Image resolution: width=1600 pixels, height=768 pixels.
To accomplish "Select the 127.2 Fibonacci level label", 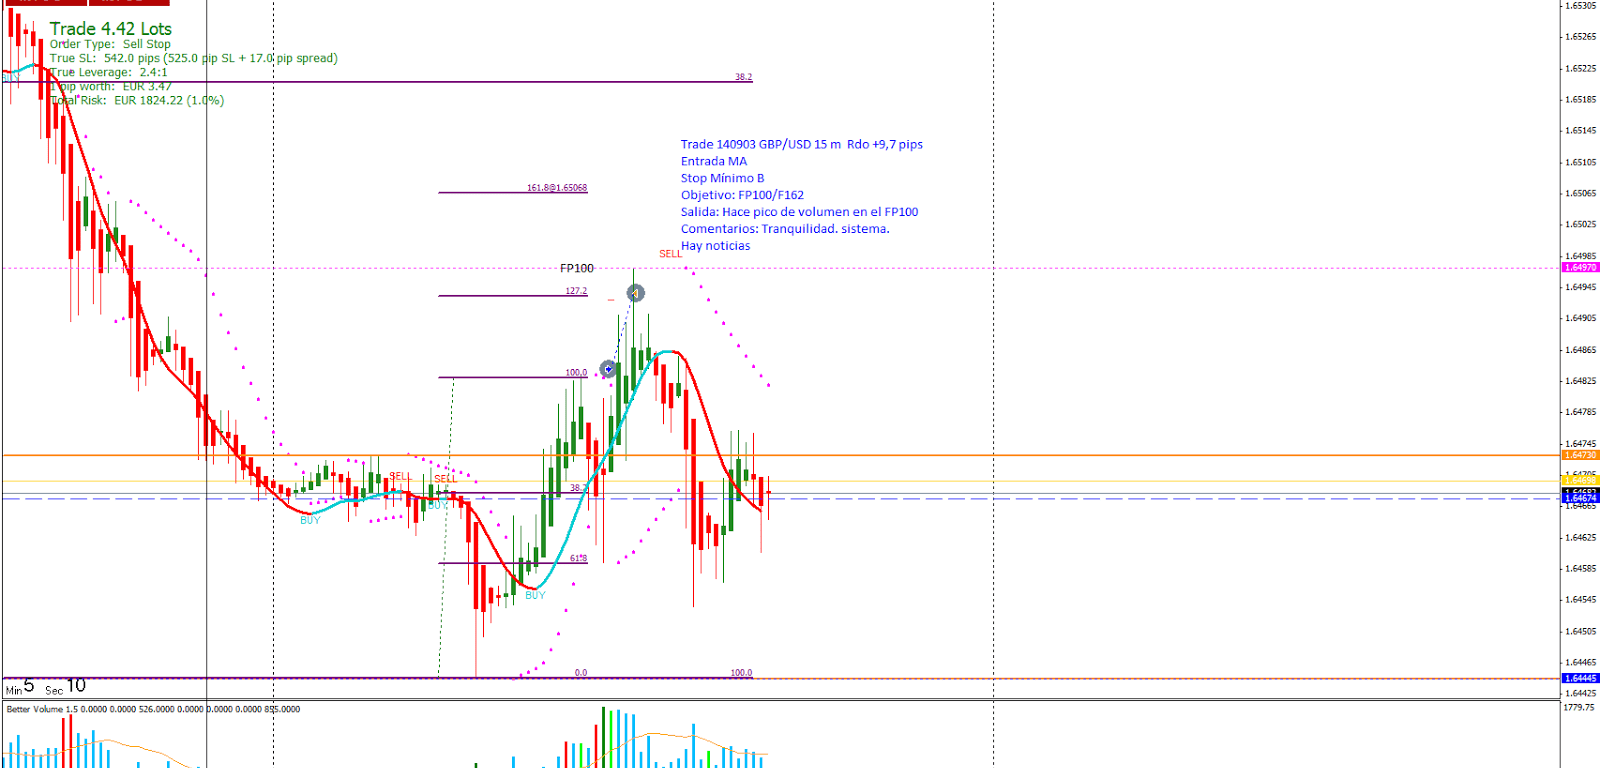I will click(576, 291).
